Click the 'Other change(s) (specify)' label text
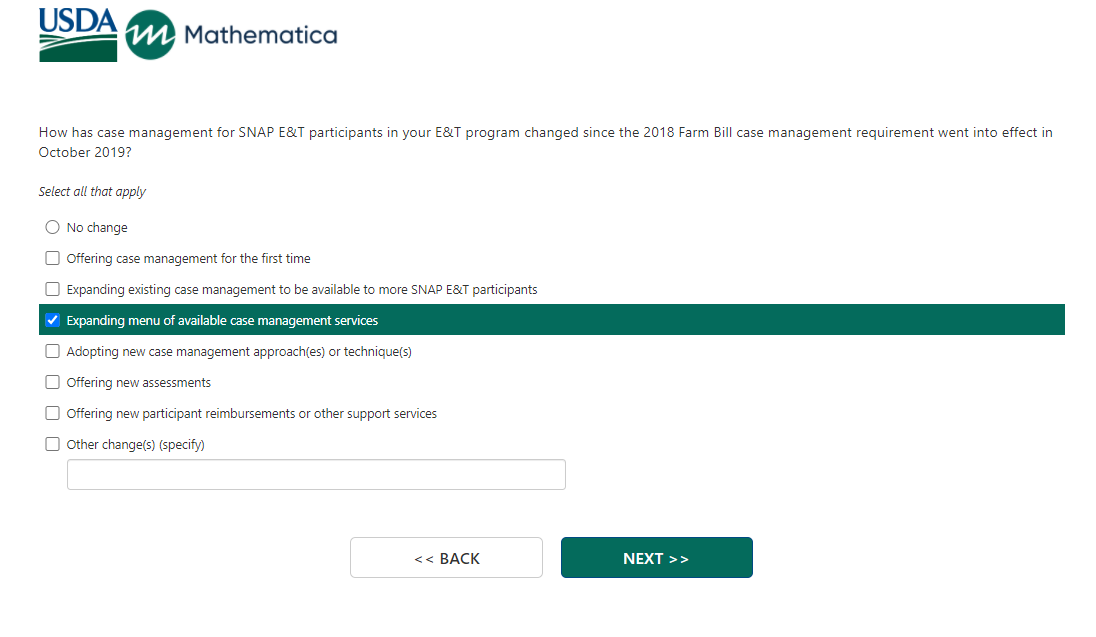Image resolution: width=1096 pixels, height=637 pixels. click(x=135, y=445)
